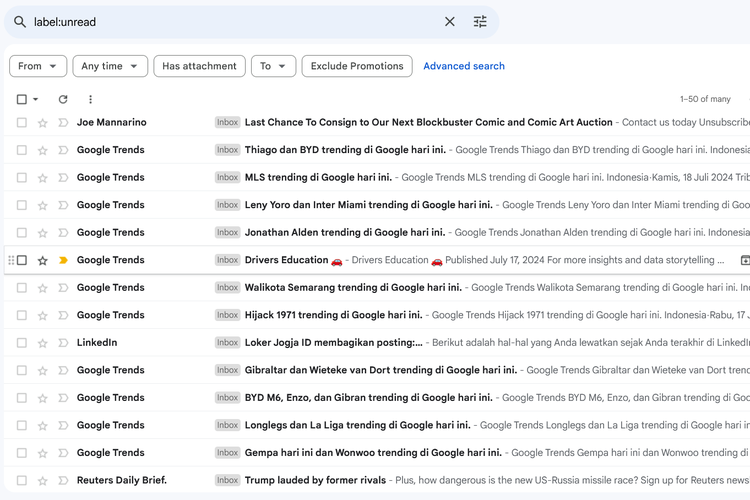Viewport: 750px width, 500px height.
Task: Mark the Joe Mannarino email as important
Action: click(x=63, y=122)
